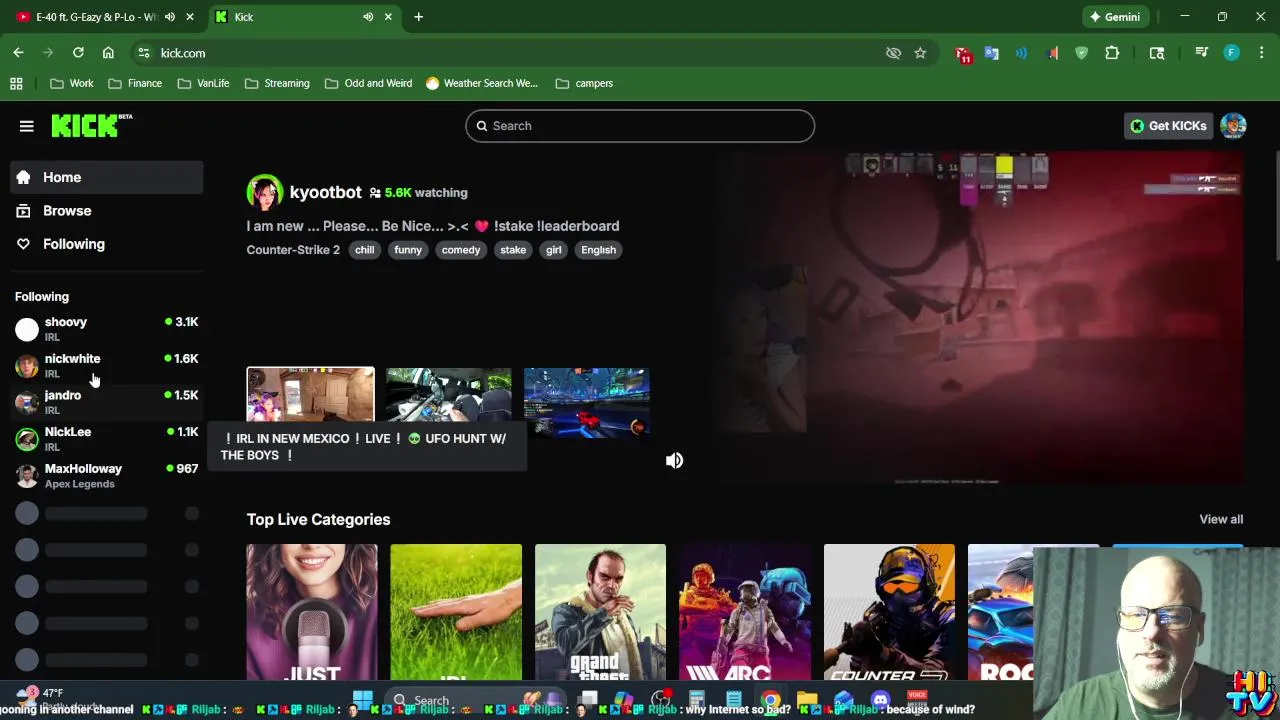Image resolution: width=1280 pixels, height=720 pixels.
Task: Open the Following page in sidebar
Action: coord(107,244)
